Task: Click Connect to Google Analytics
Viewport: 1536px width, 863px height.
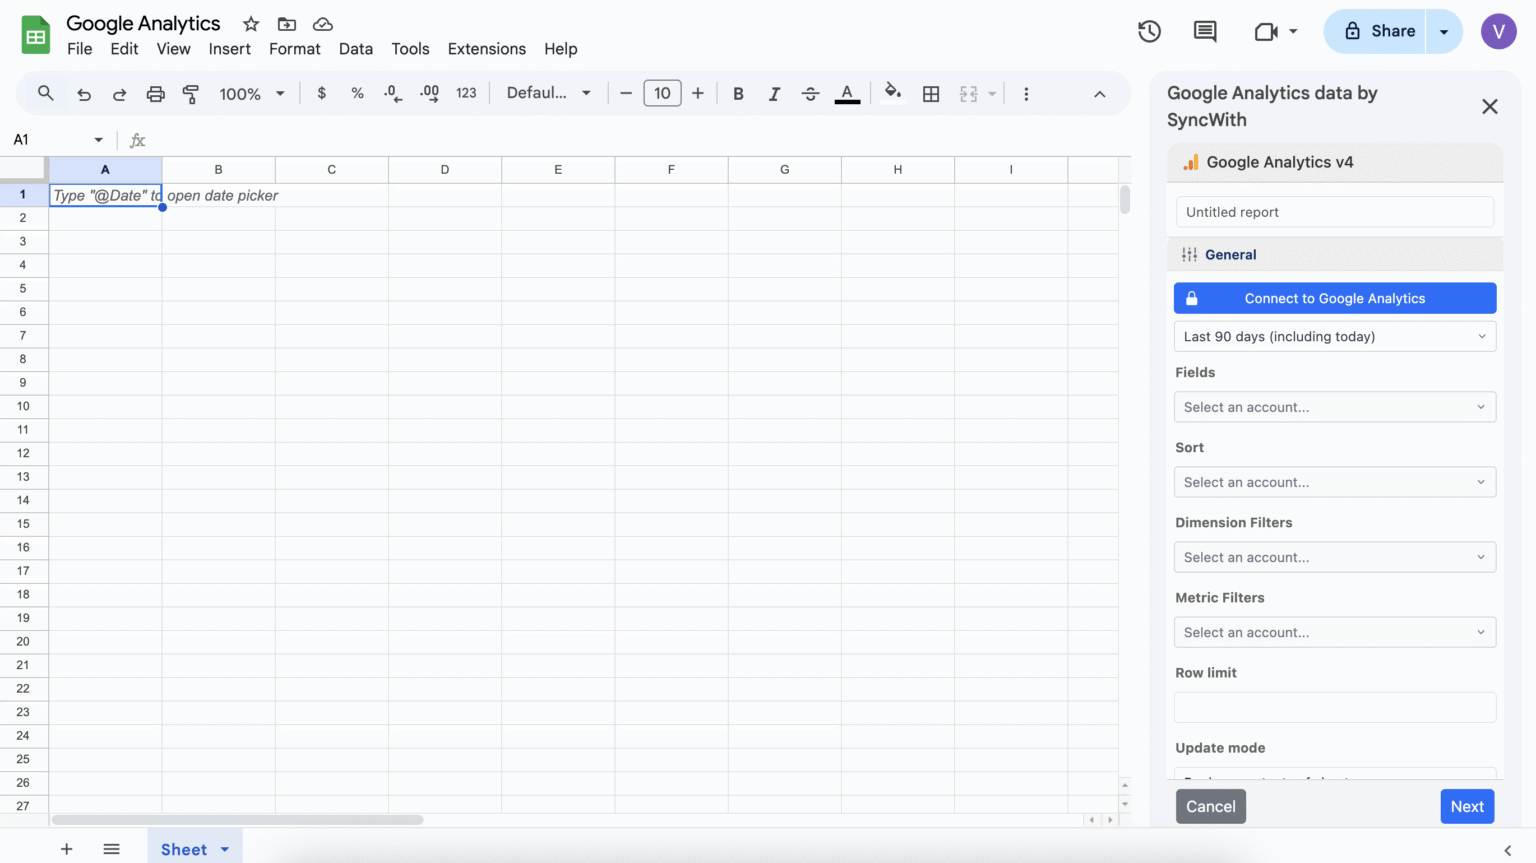Action: pos(1335,298)
